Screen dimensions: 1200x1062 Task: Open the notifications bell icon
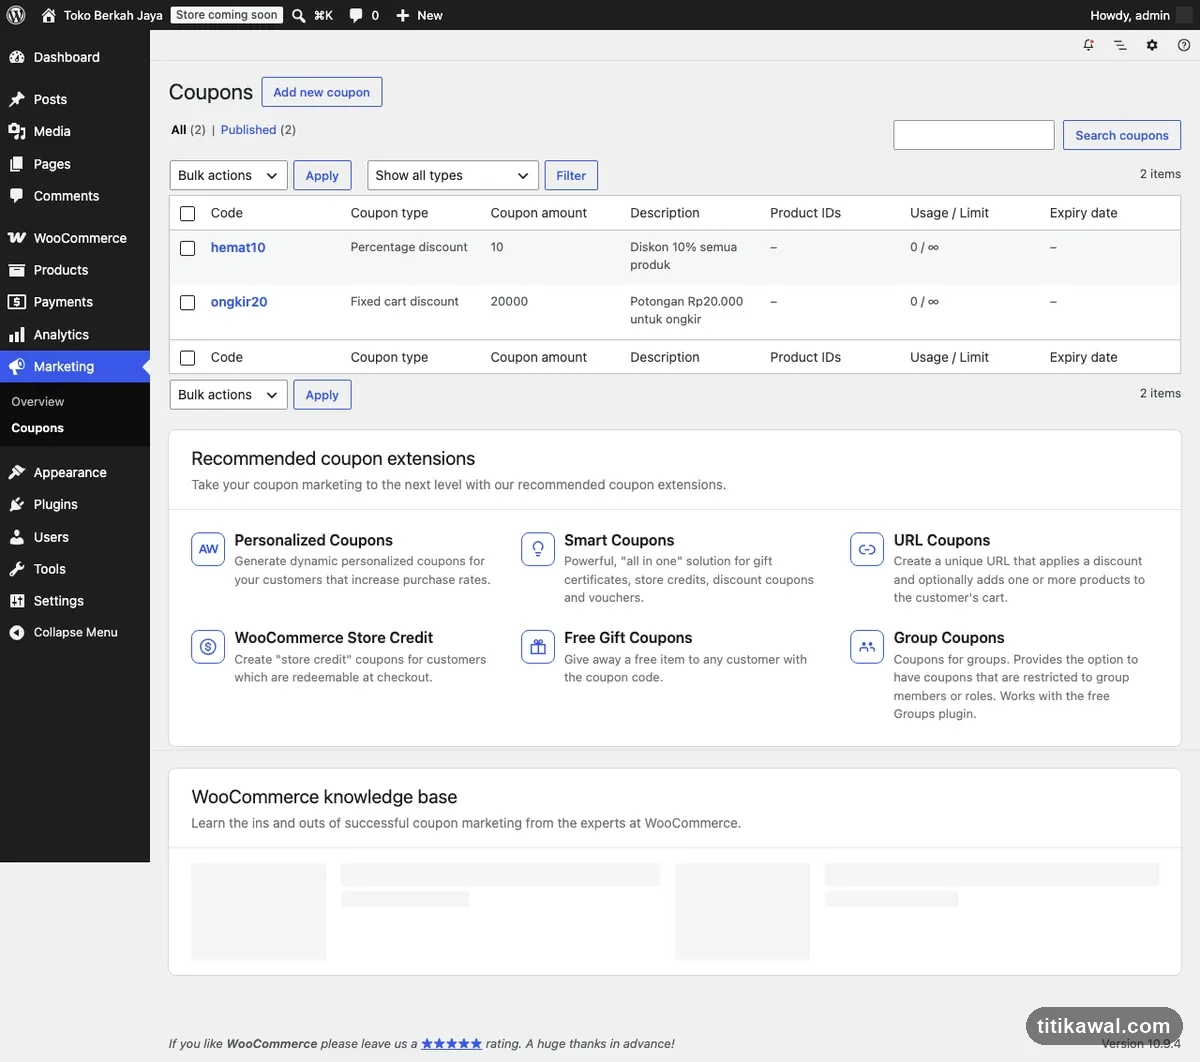coord(1088,45)
